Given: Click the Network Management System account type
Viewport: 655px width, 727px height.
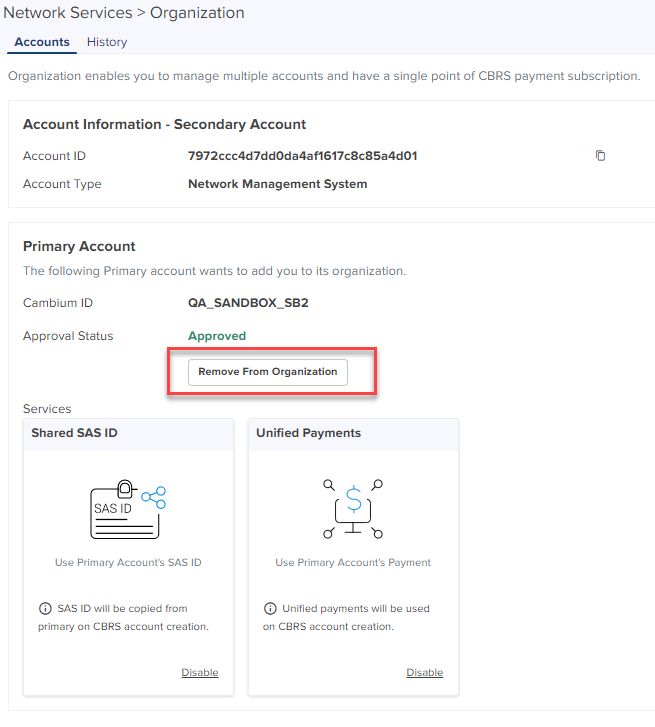Looking at the screenshot, I should (277, 184).
